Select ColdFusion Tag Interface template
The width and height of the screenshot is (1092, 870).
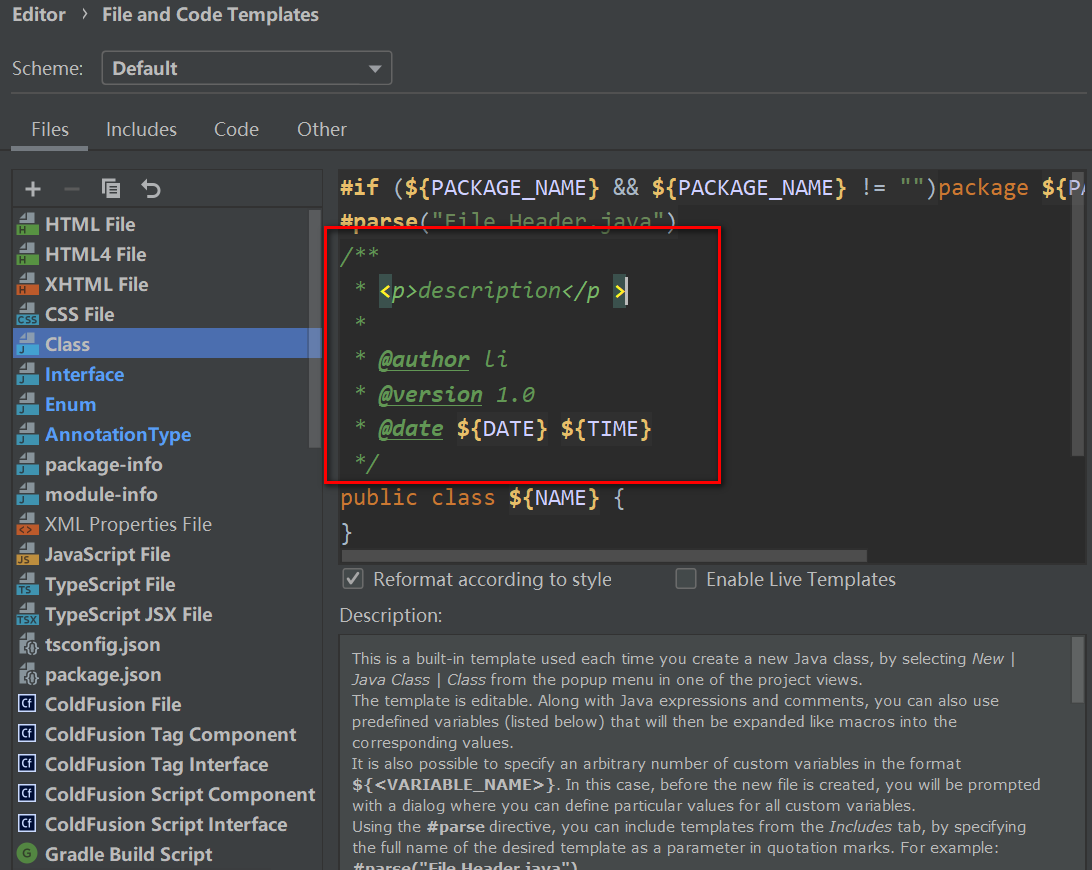pos(157,764)
